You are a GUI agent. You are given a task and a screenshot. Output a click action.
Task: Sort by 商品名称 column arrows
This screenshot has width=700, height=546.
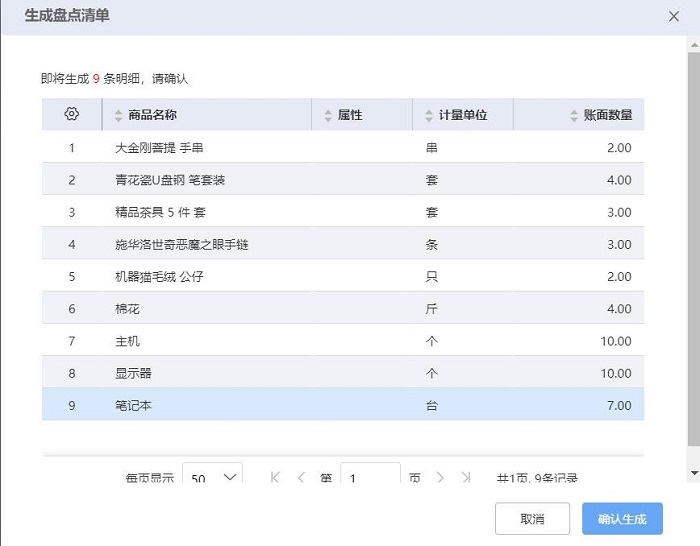click(118, 116)
